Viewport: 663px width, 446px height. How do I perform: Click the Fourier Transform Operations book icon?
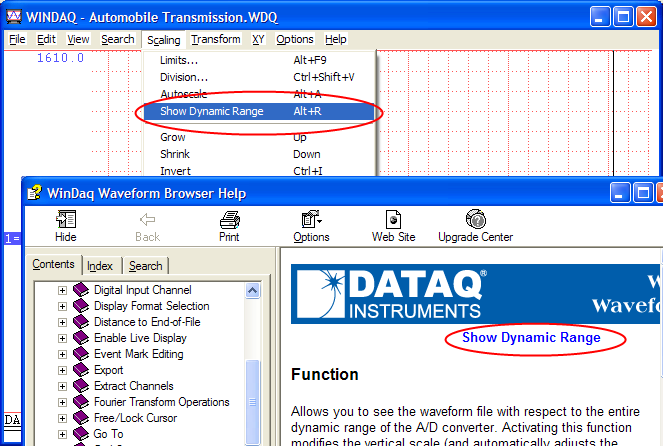81,402
